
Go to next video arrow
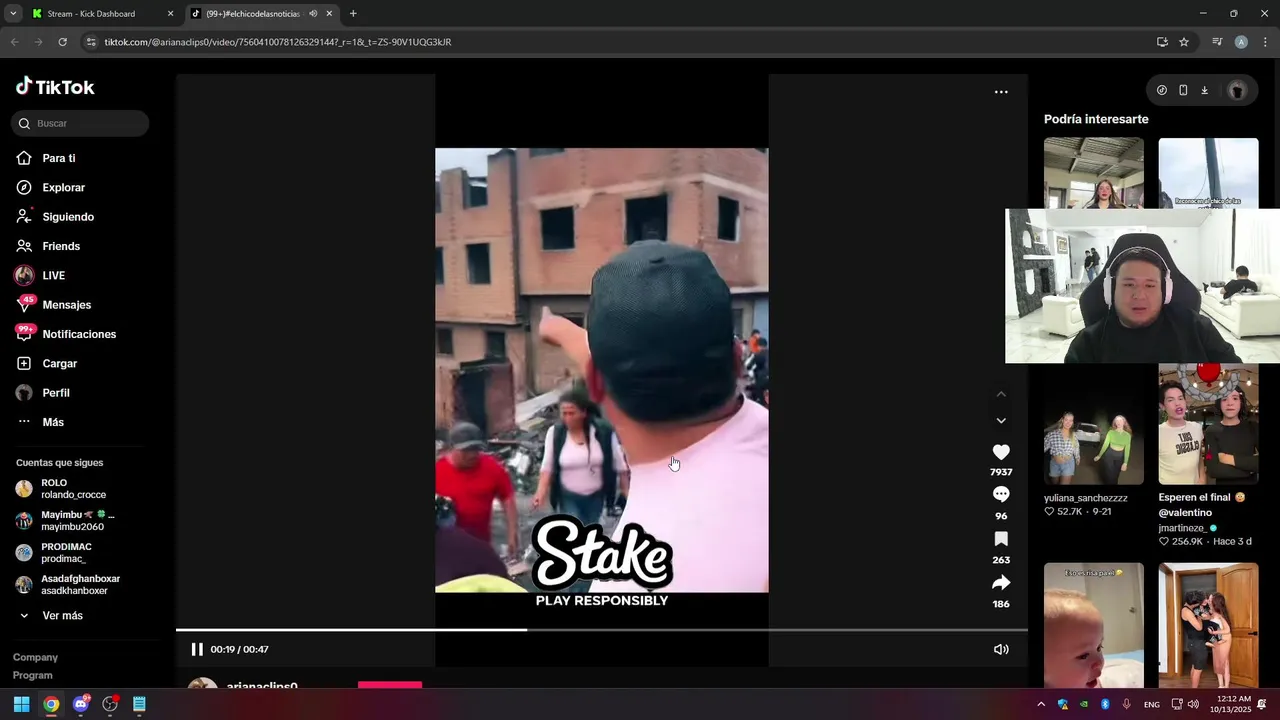[x=1001, y=421]
